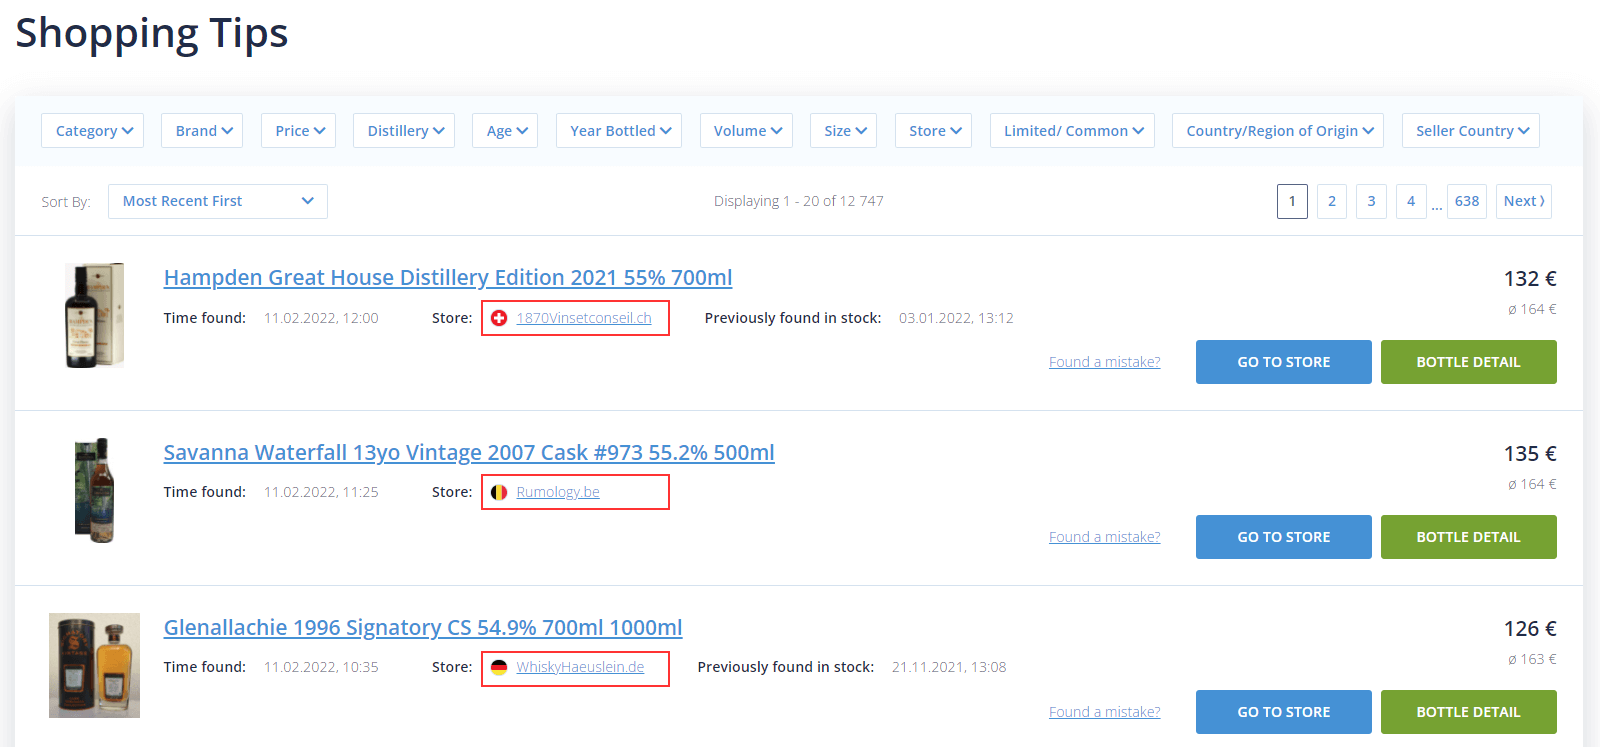Click the Savanna Waterfall bottle thumbnail
The image size is (1600, 747).
tap(95, 491)
